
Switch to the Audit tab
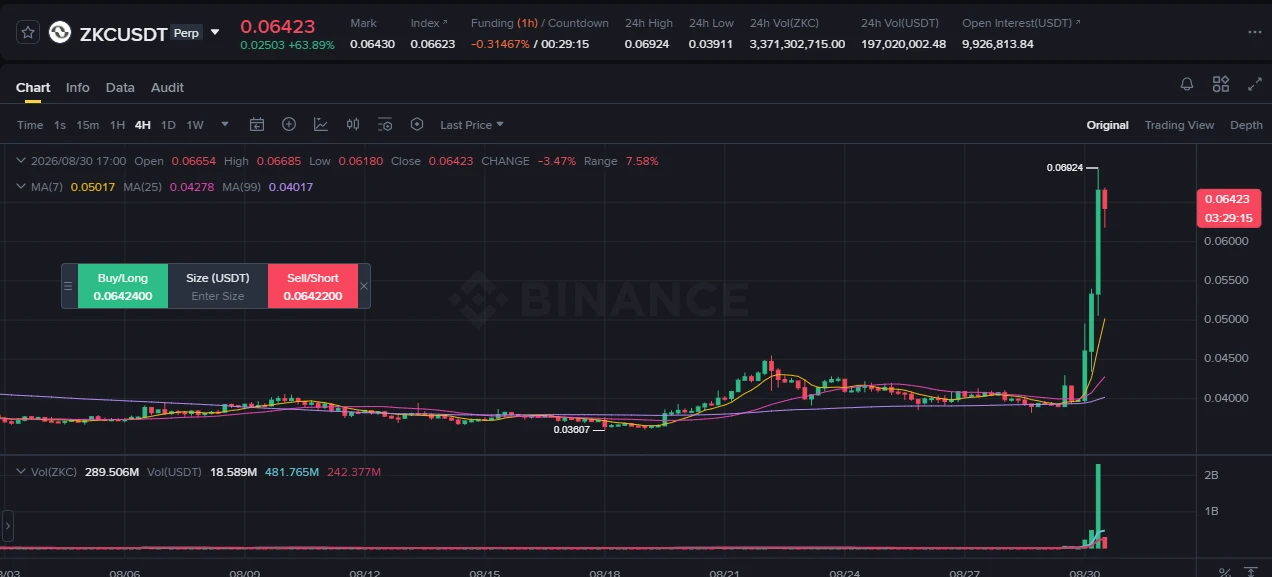167,87
